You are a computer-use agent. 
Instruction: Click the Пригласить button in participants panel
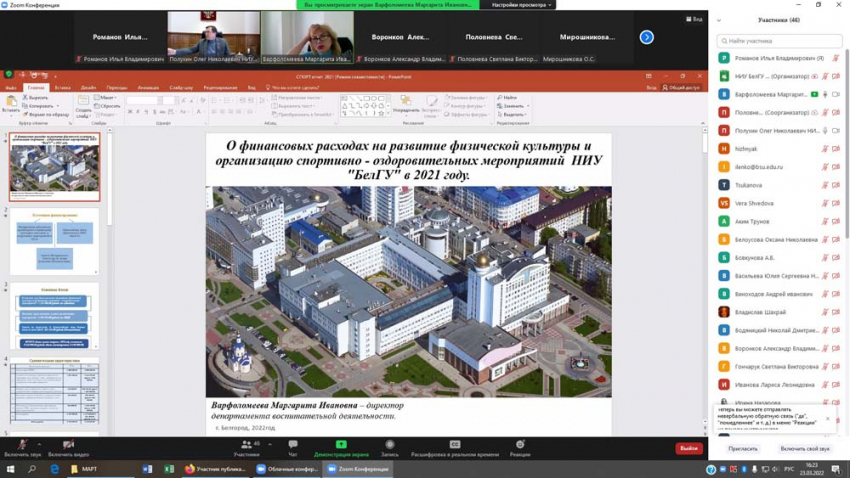743,449
